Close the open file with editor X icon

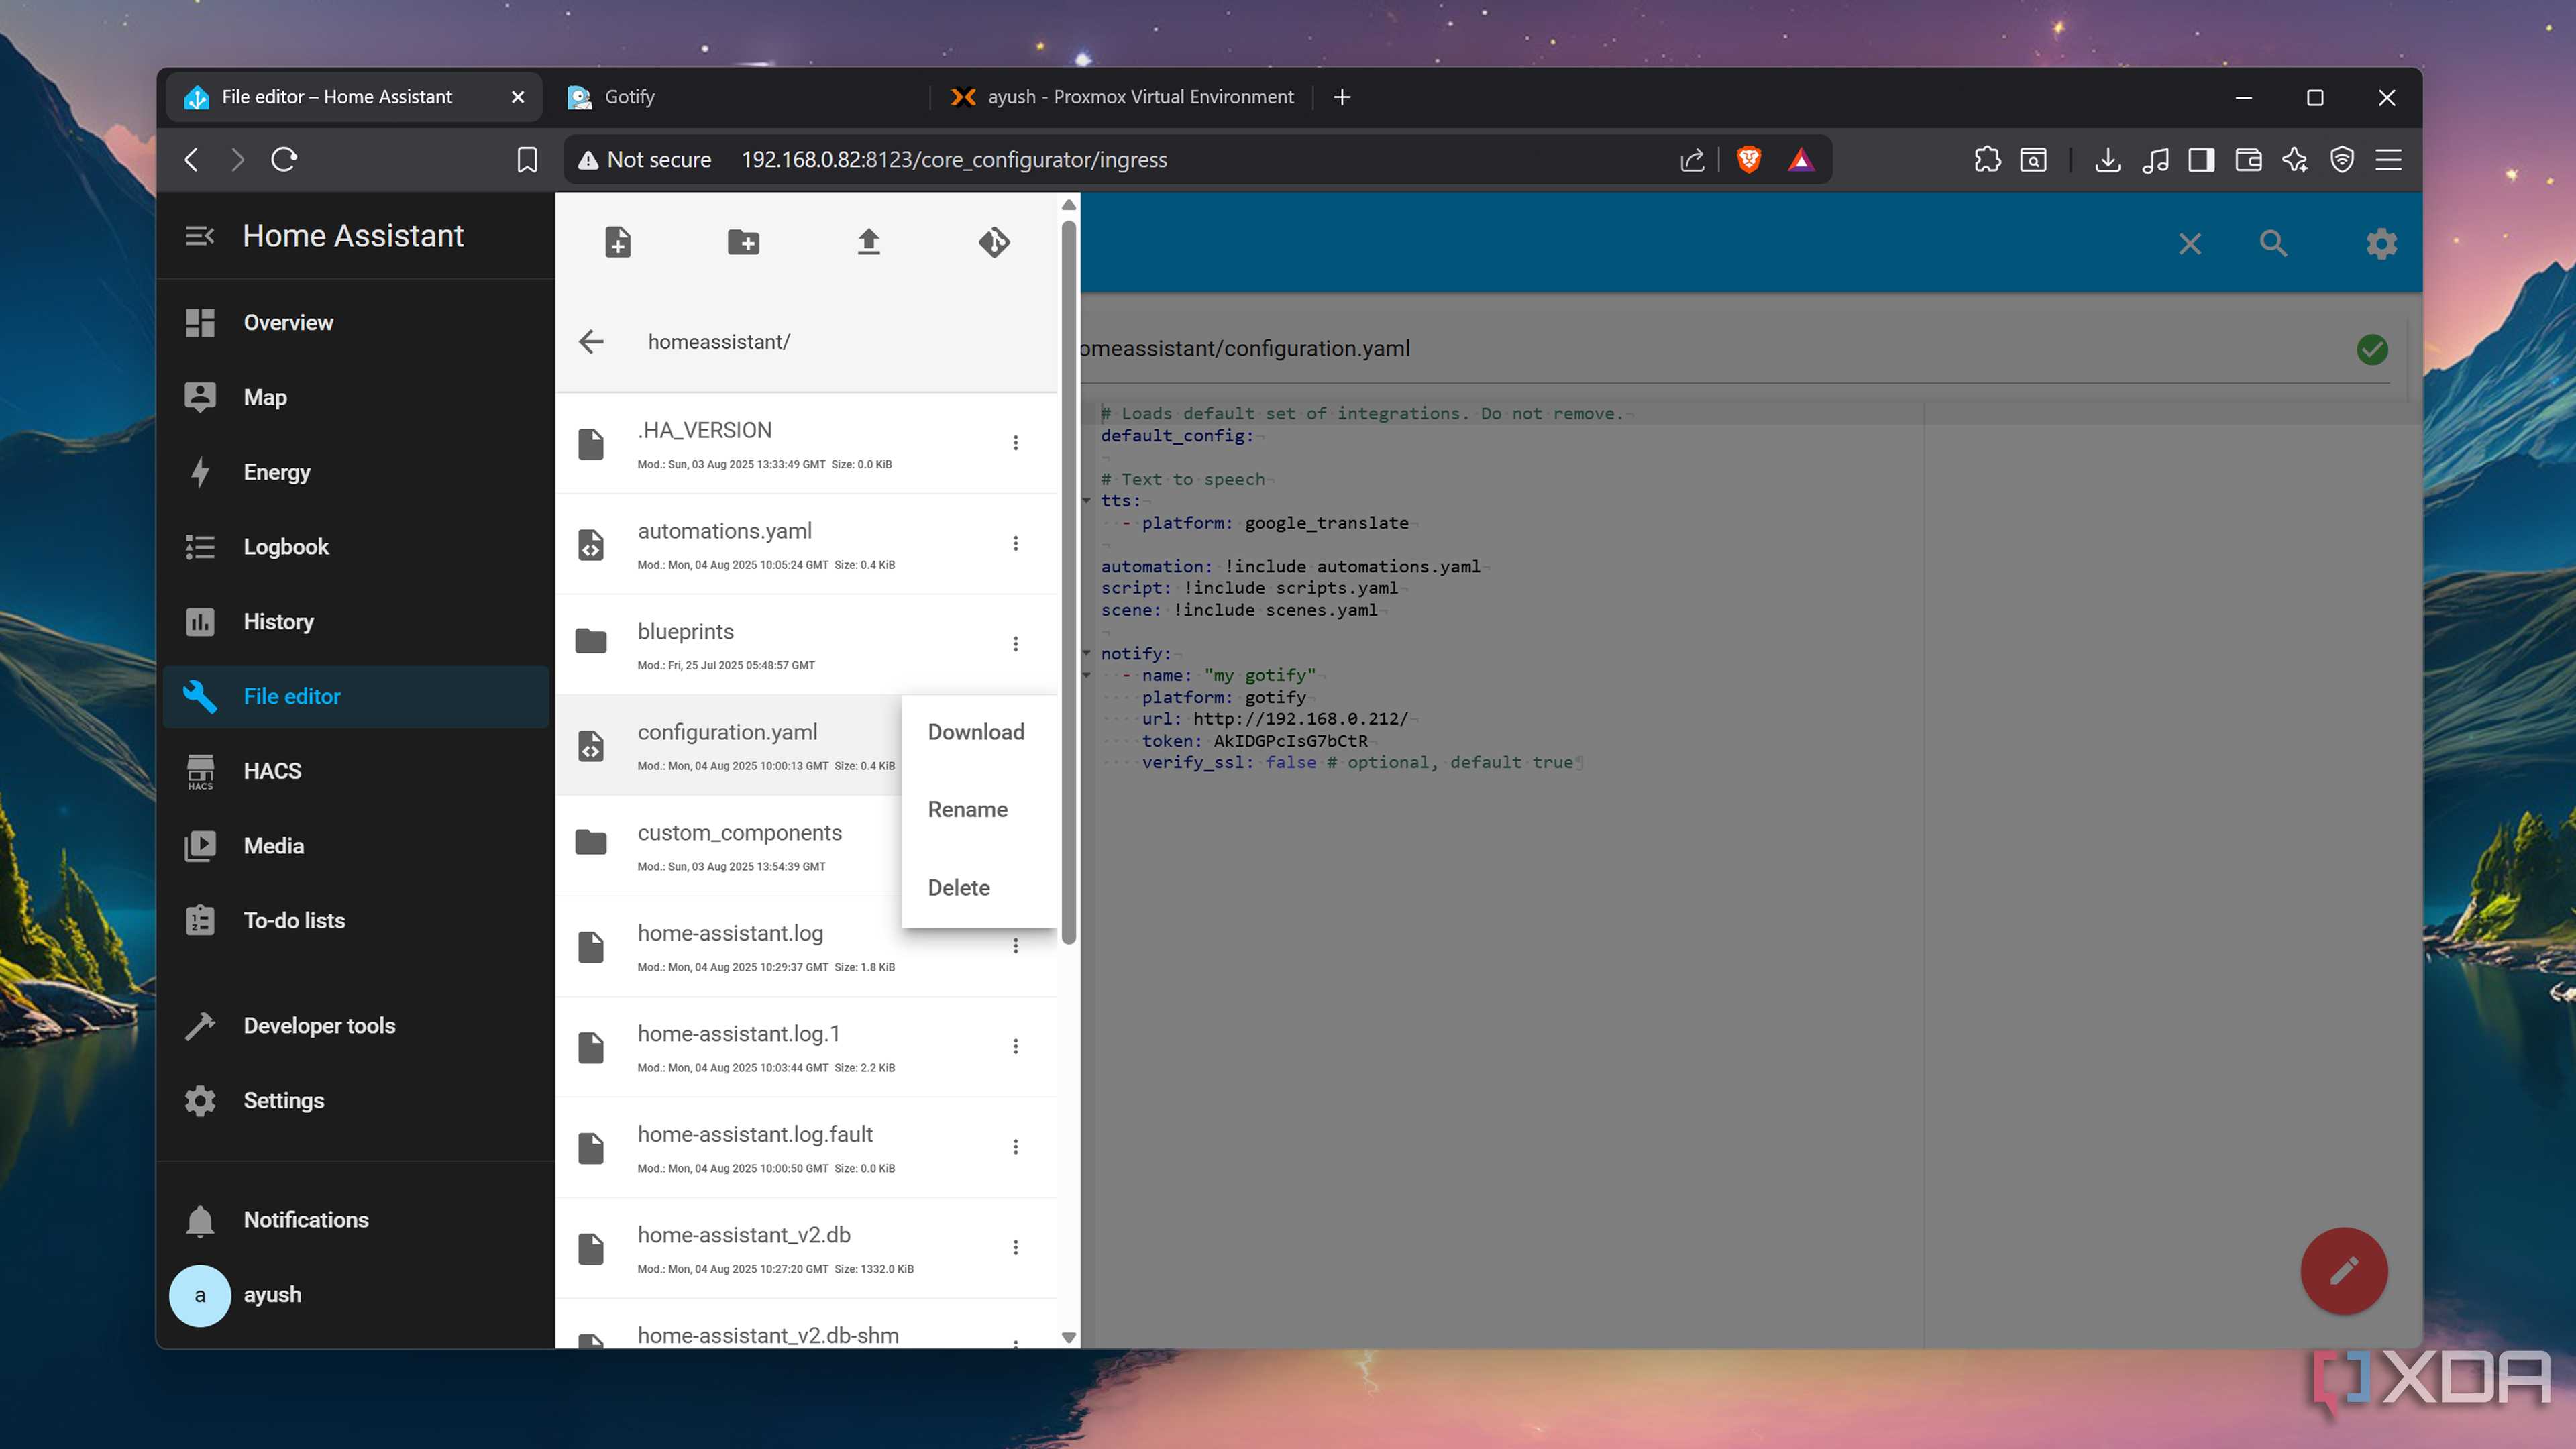tap(2190, 244)
